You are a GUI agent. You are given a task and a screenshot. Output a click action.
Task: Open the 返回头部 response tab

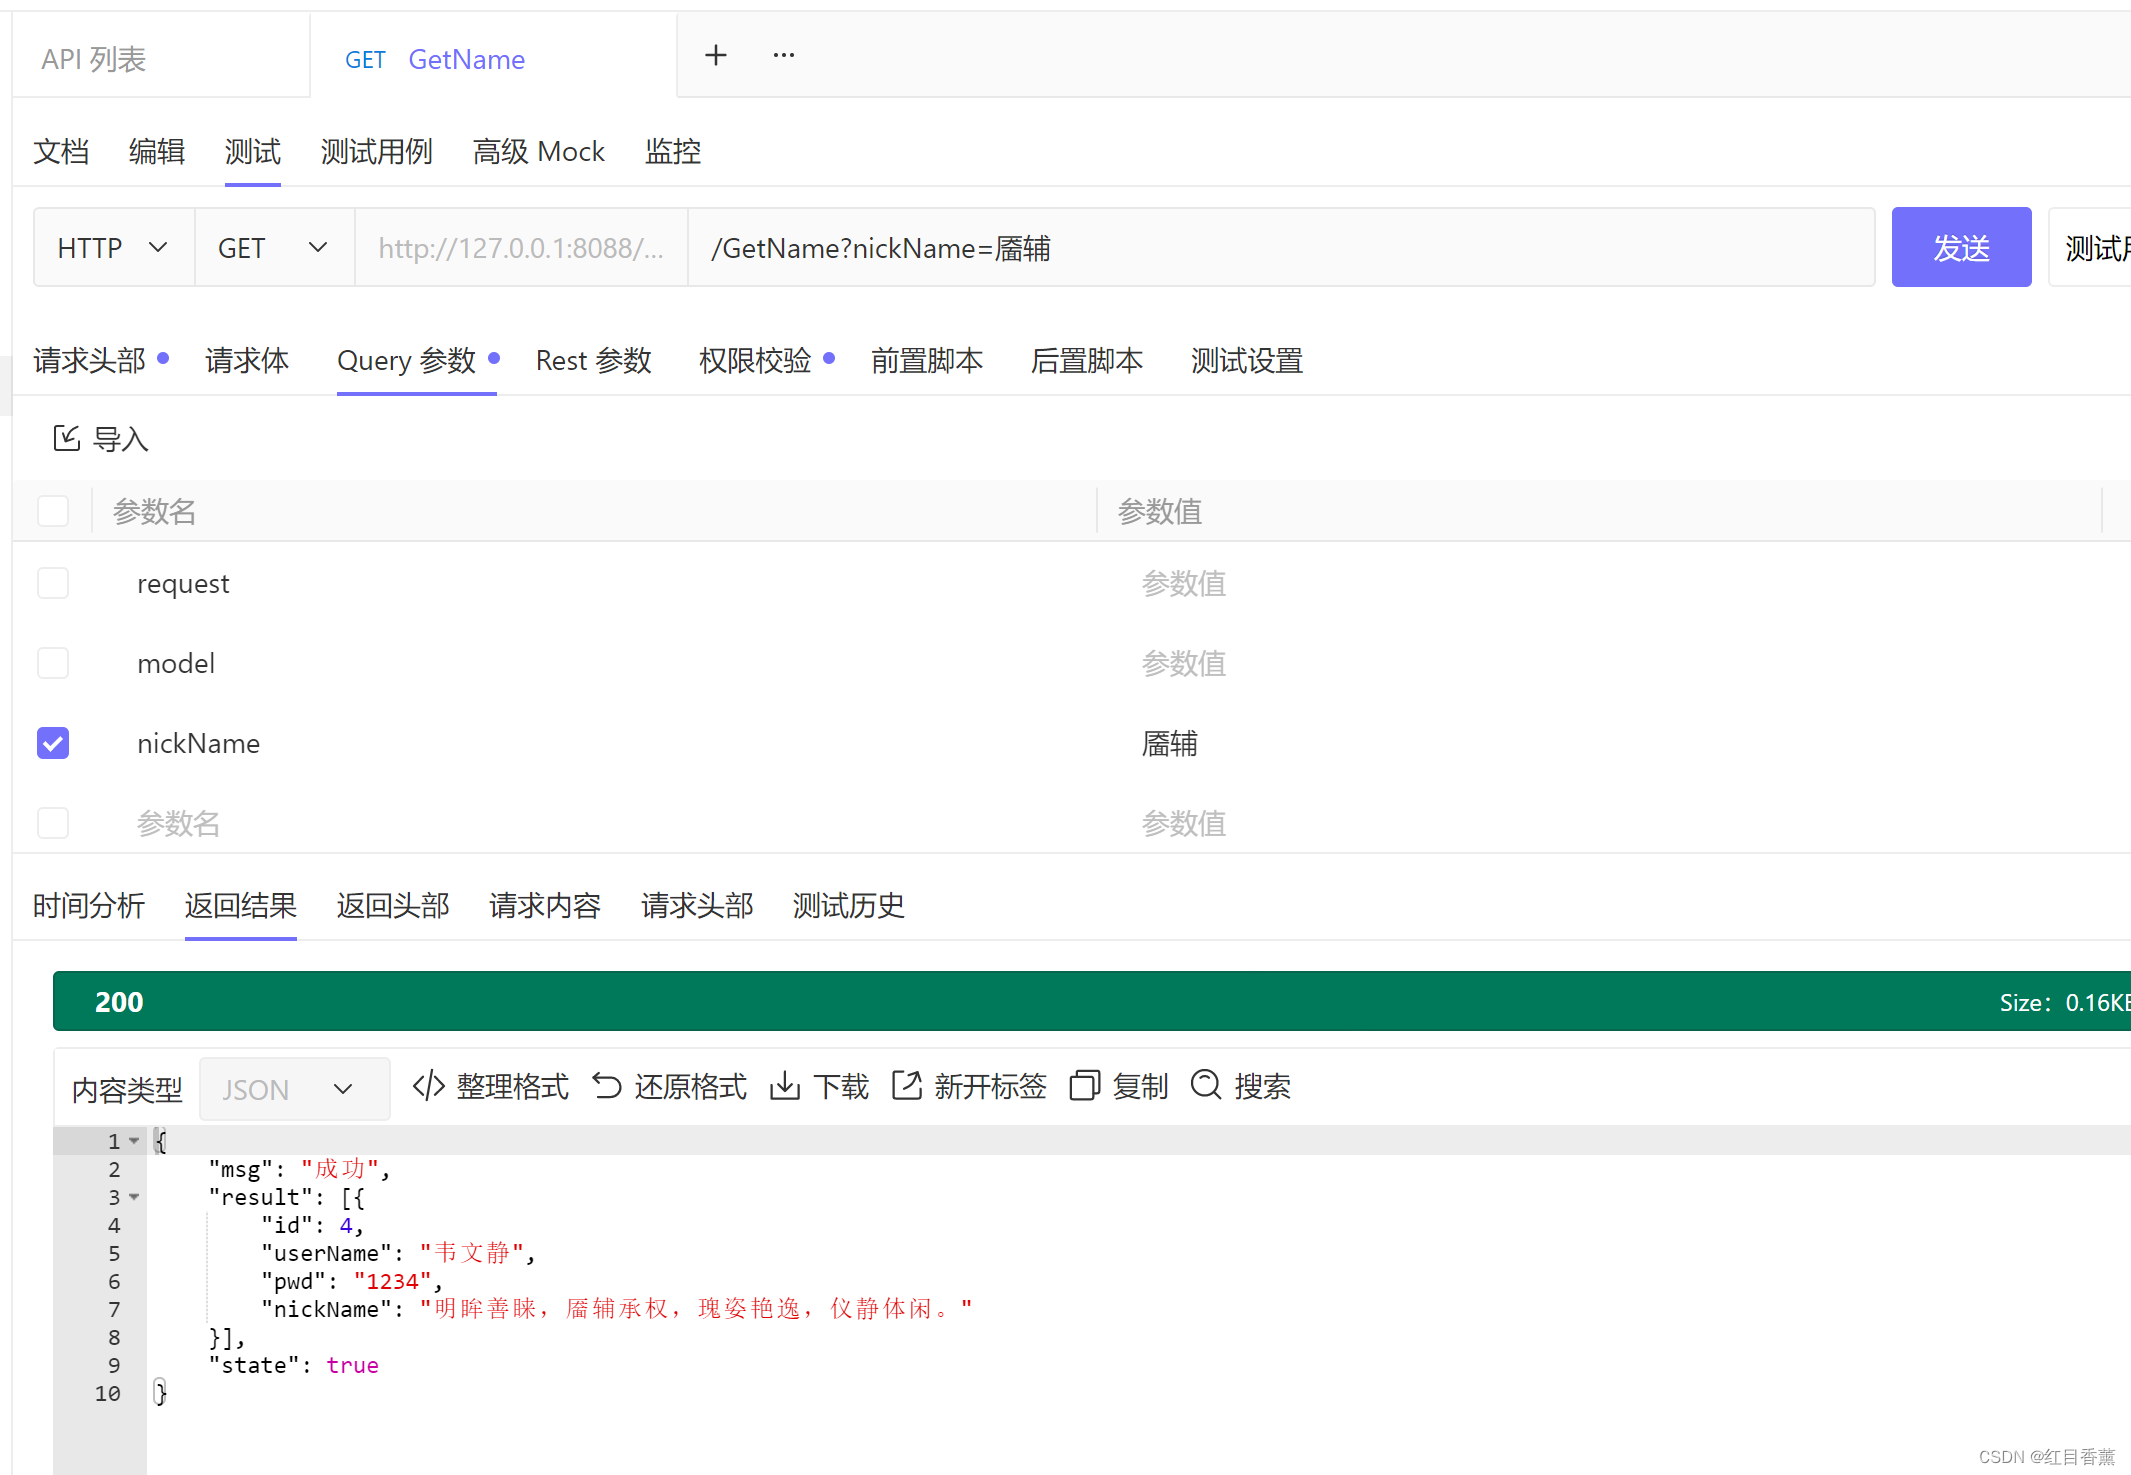coord(393,906)
